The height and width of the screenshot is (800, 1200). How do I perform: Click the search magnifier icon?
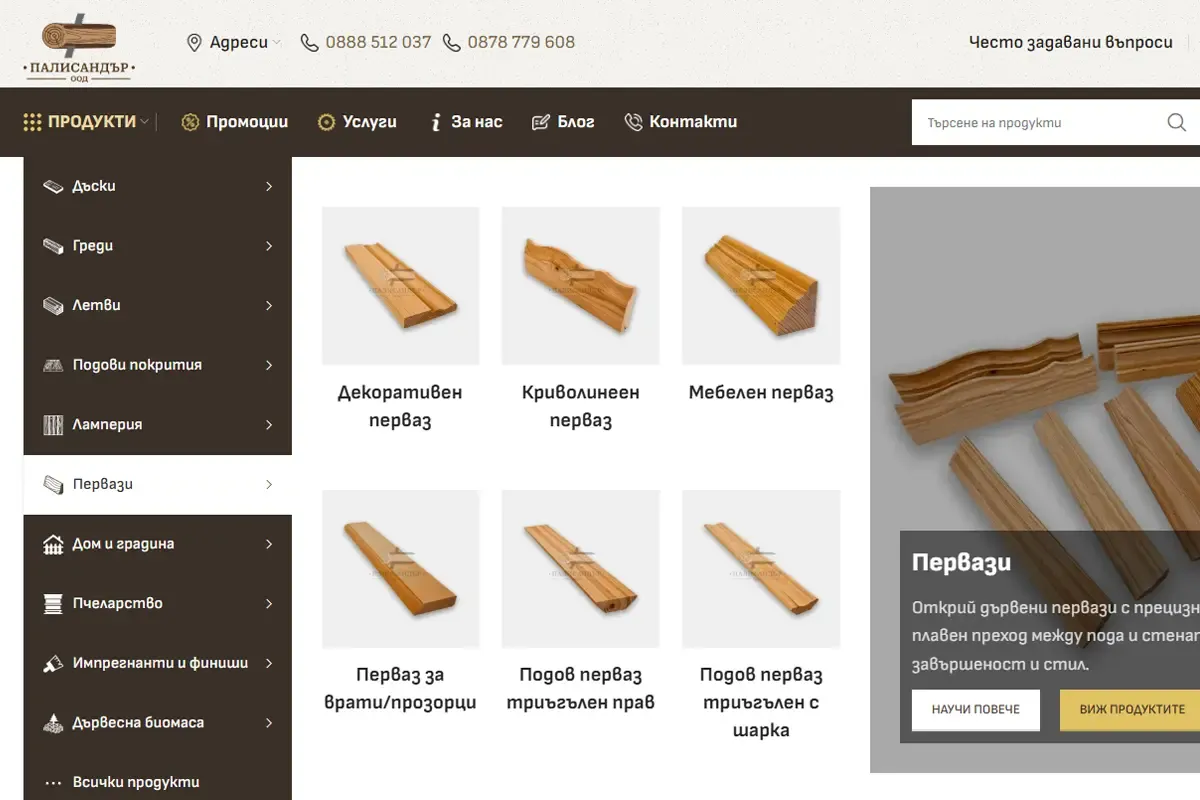pyautogui.click(x=1177, y=123)
